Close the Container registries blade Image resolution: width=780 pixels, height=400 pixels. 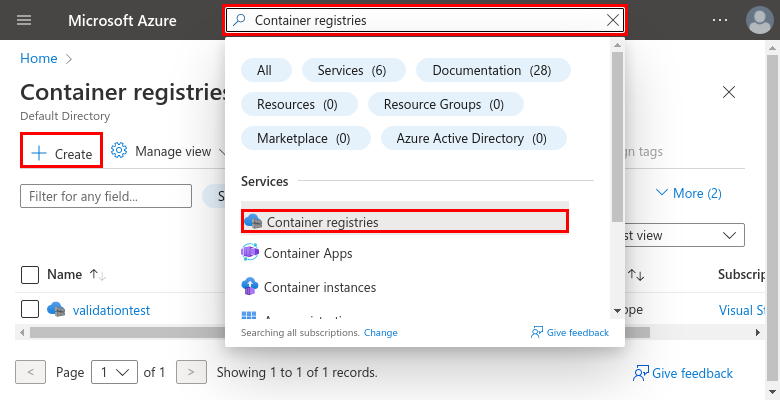[729, 92]
